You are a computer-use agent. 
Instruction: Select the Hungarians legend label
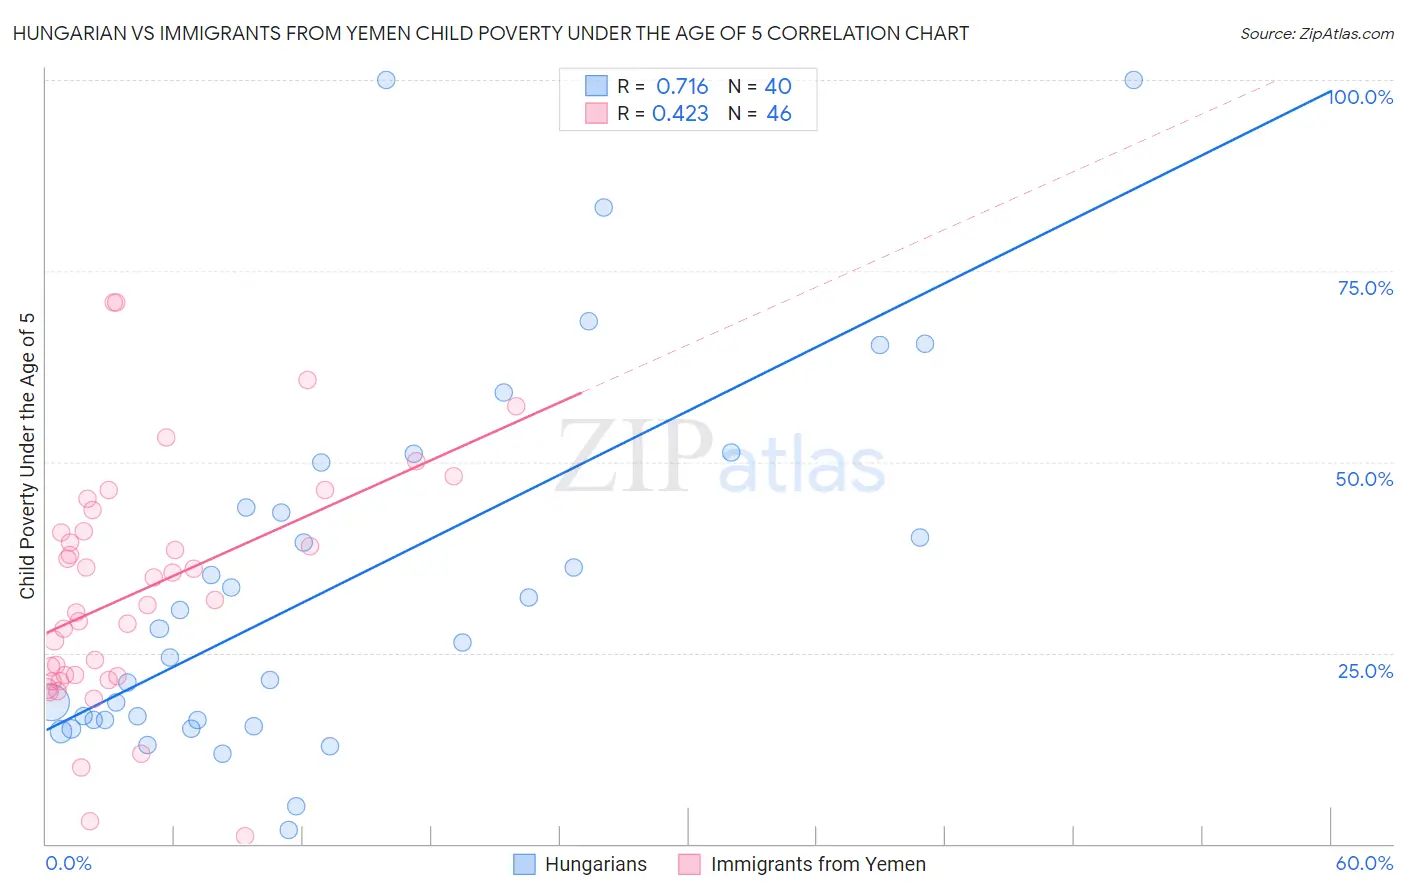pos(595,864)
